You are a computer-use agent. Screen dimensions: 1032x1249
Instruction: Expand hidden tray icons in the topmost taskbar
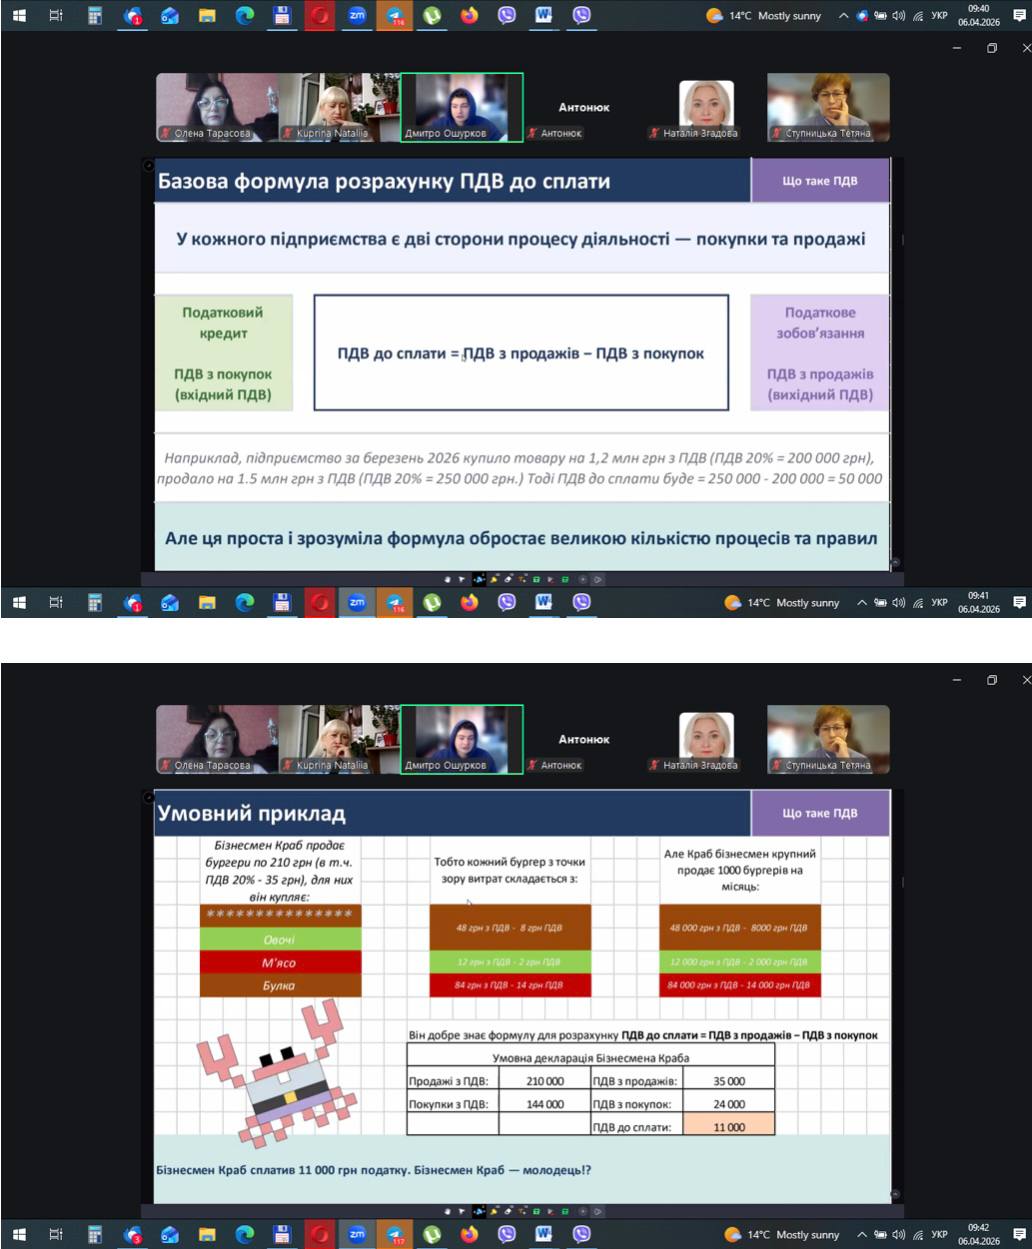[x=844, y=16]
